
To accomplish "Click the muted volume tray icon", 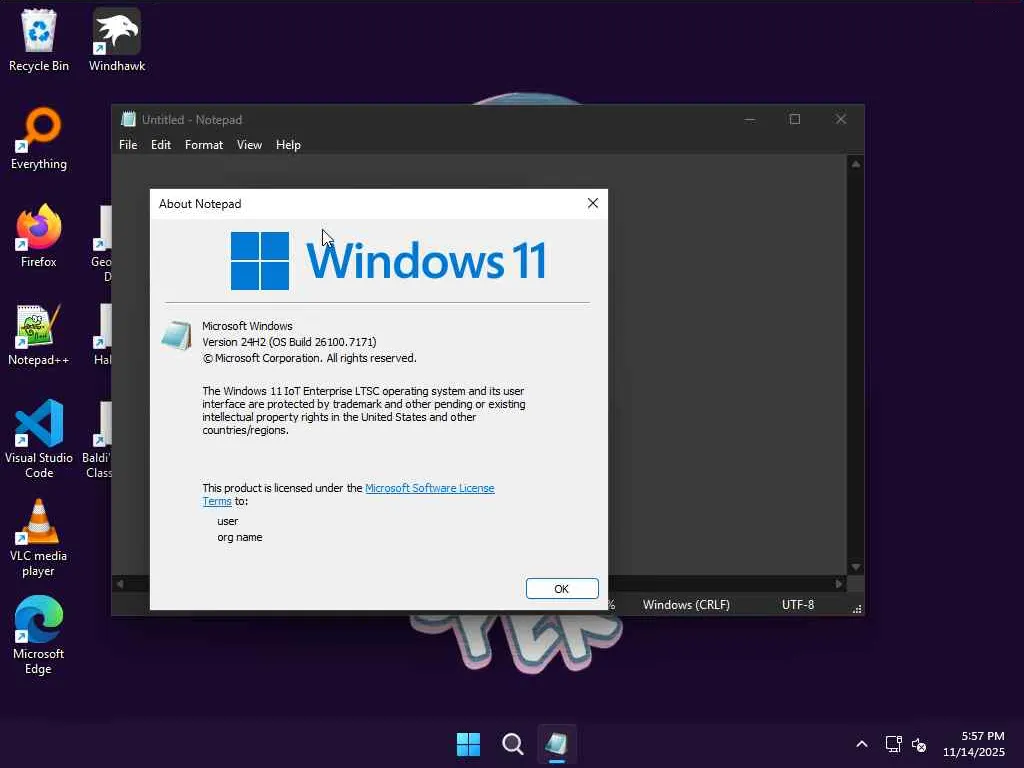I will point(919,744).
